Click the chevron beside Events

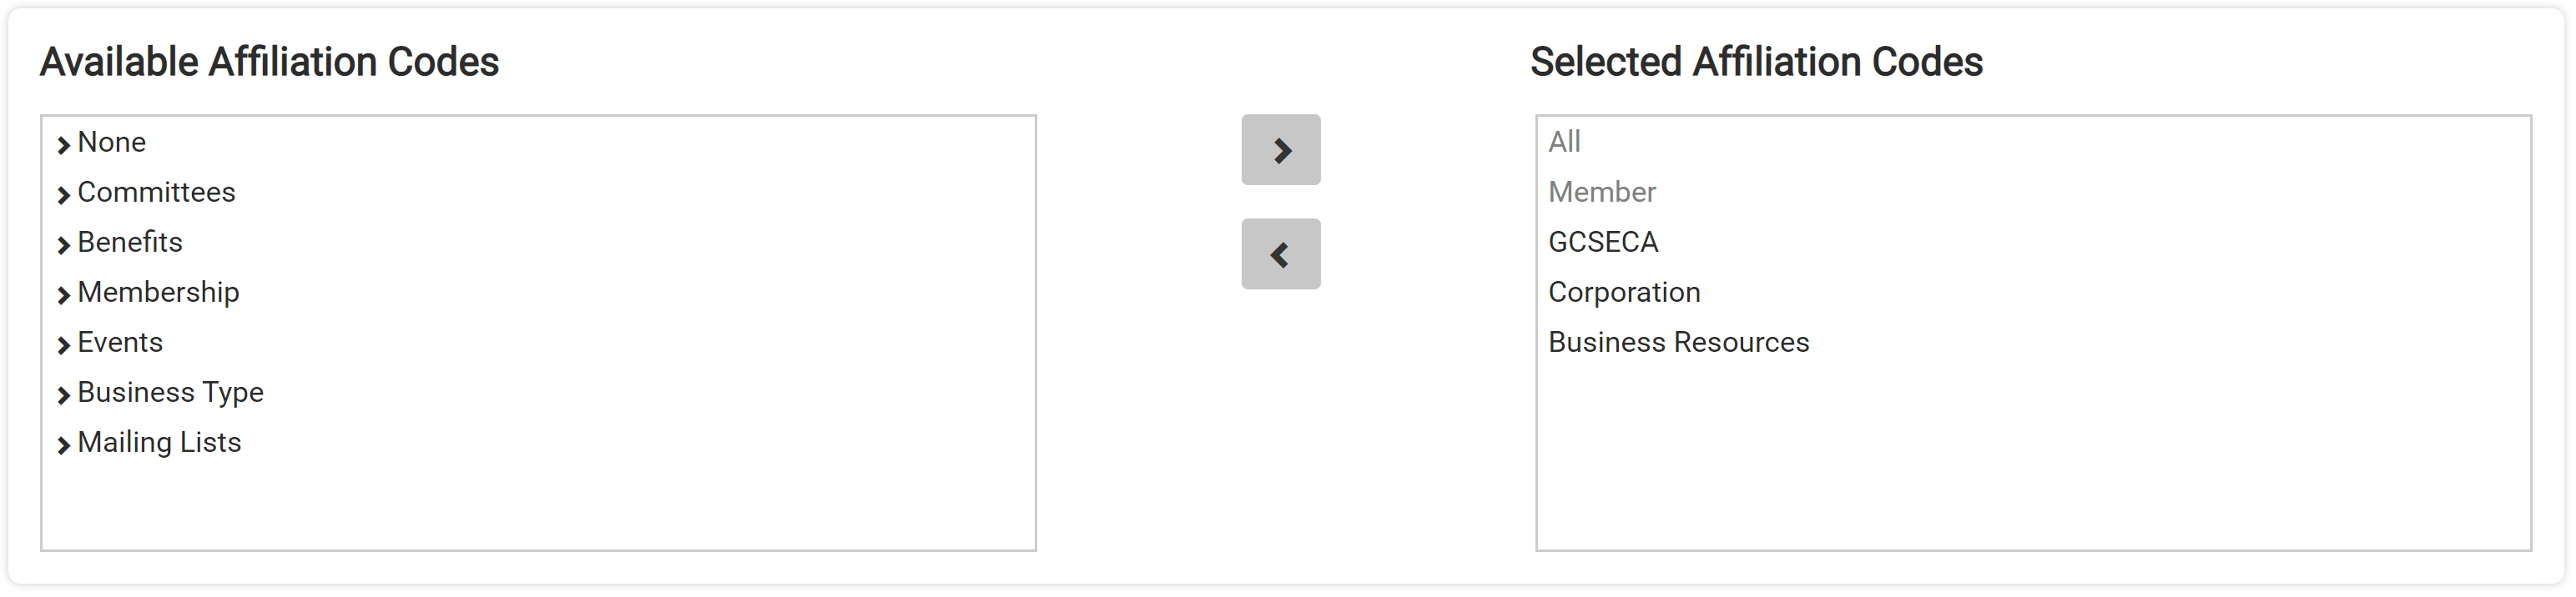63,343
